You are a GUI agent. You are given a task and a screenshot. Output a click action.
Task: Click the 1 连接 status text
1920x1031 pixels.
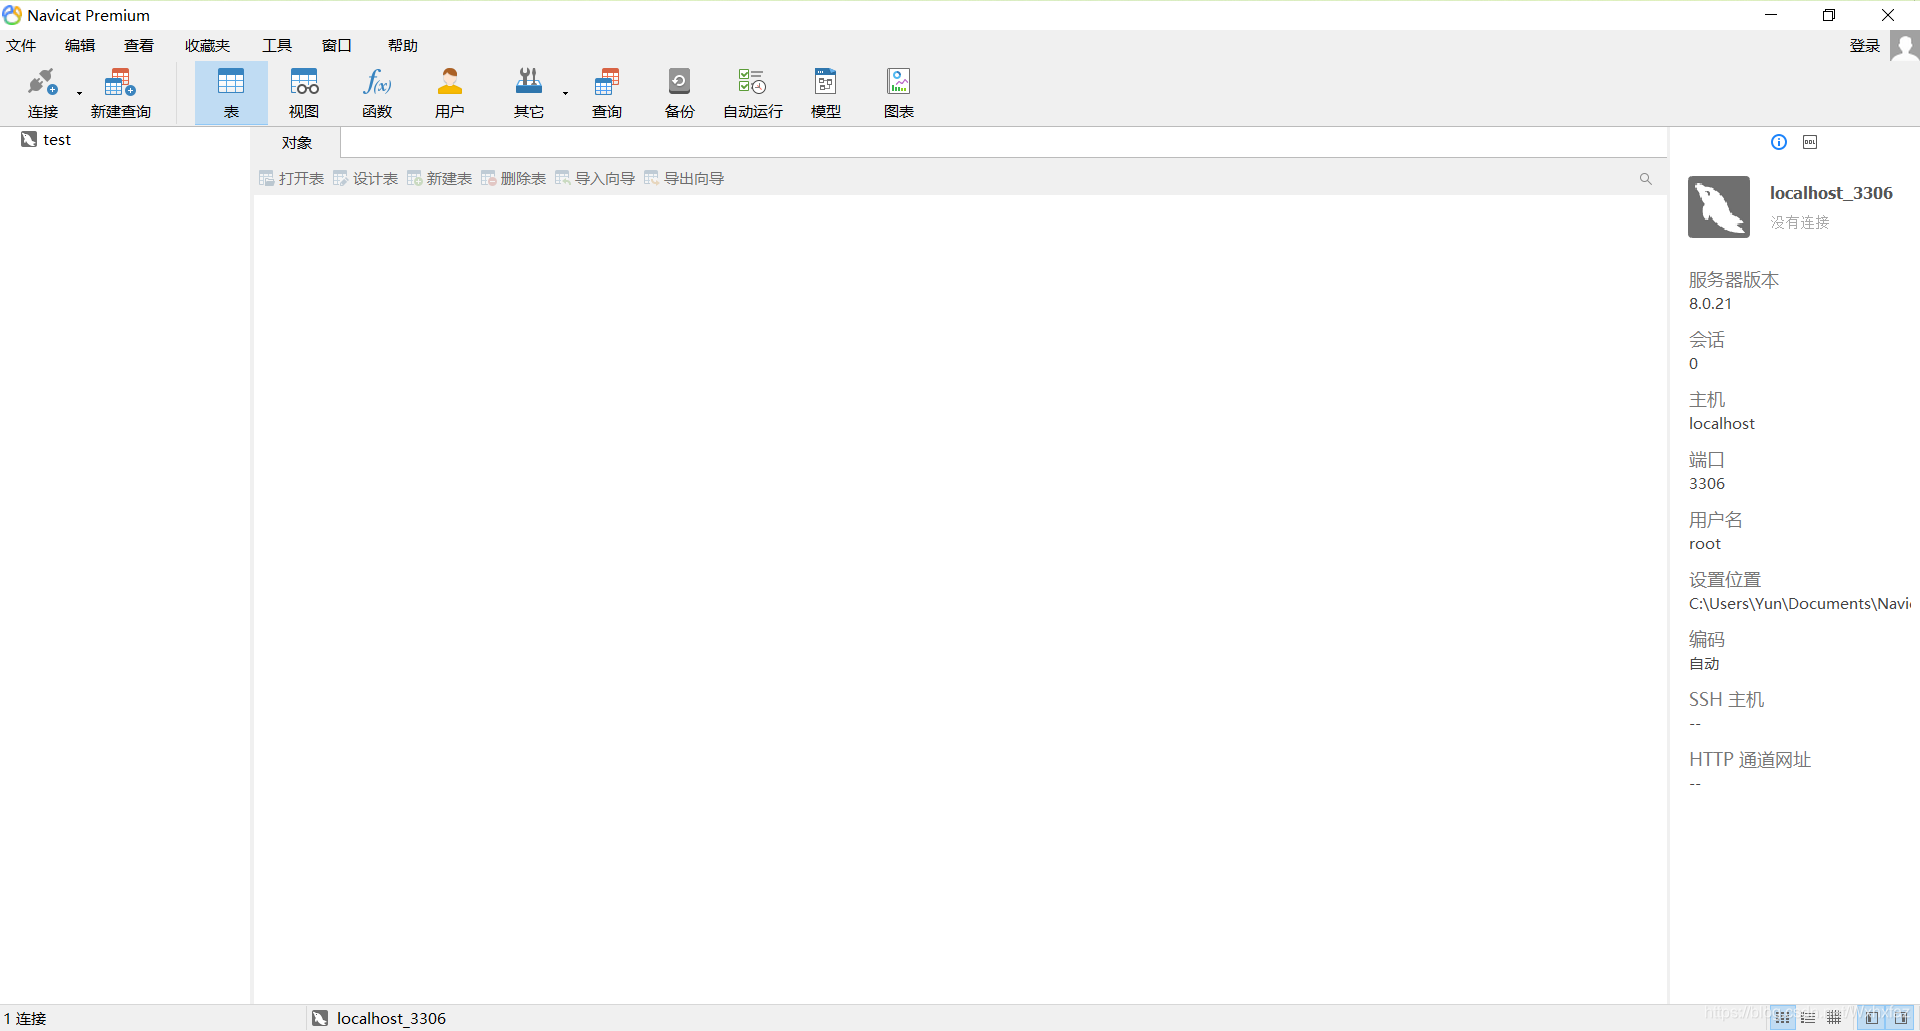click(25, 1018)
